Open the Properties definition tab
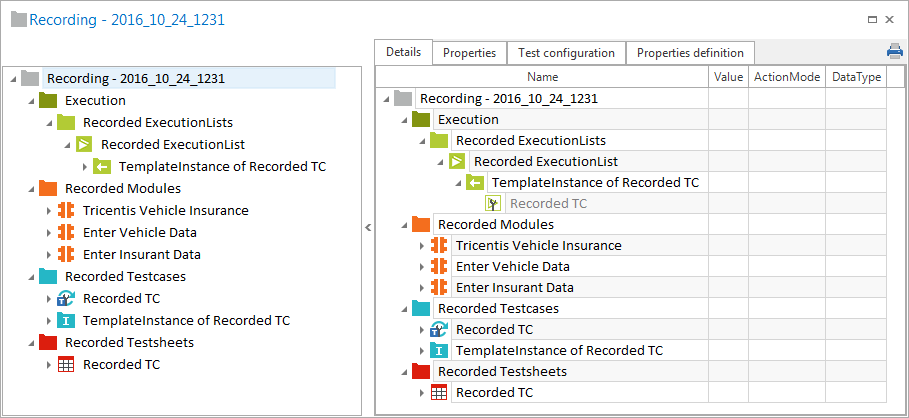 690,52
